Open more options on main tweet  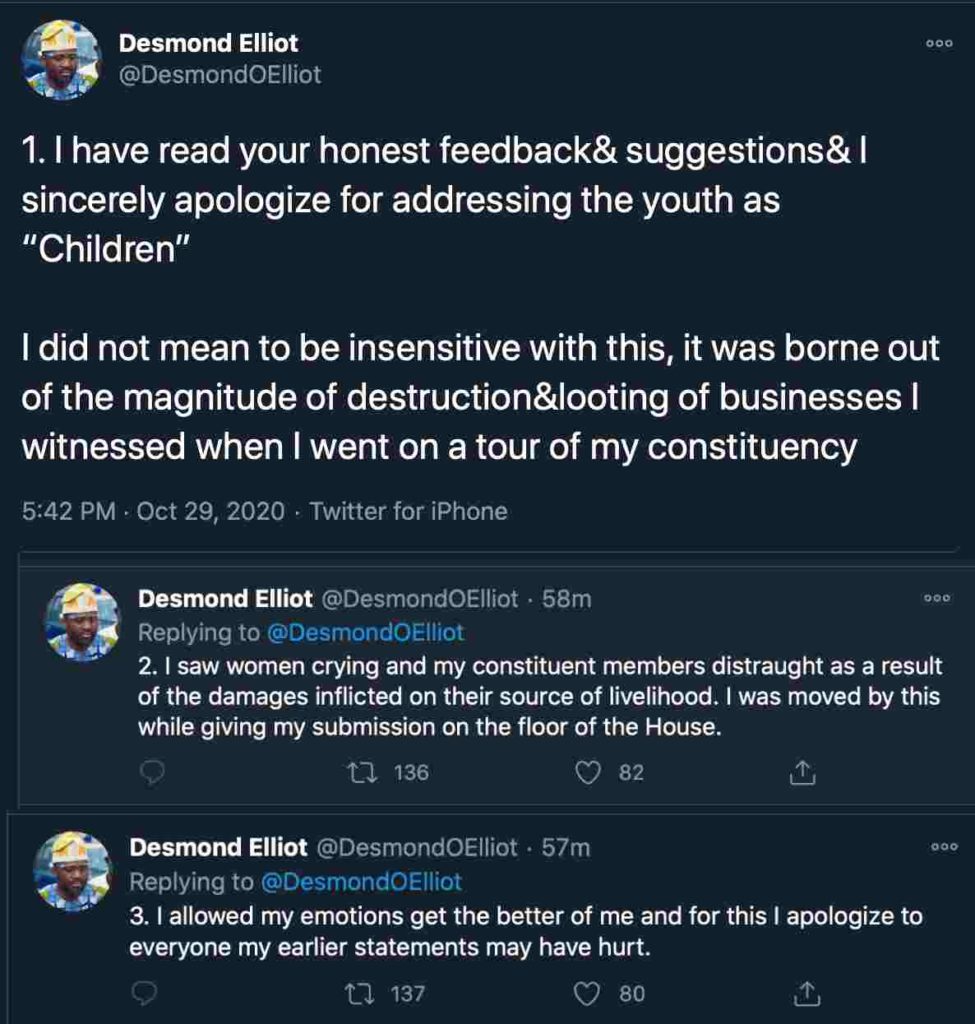tap(939, 44)
